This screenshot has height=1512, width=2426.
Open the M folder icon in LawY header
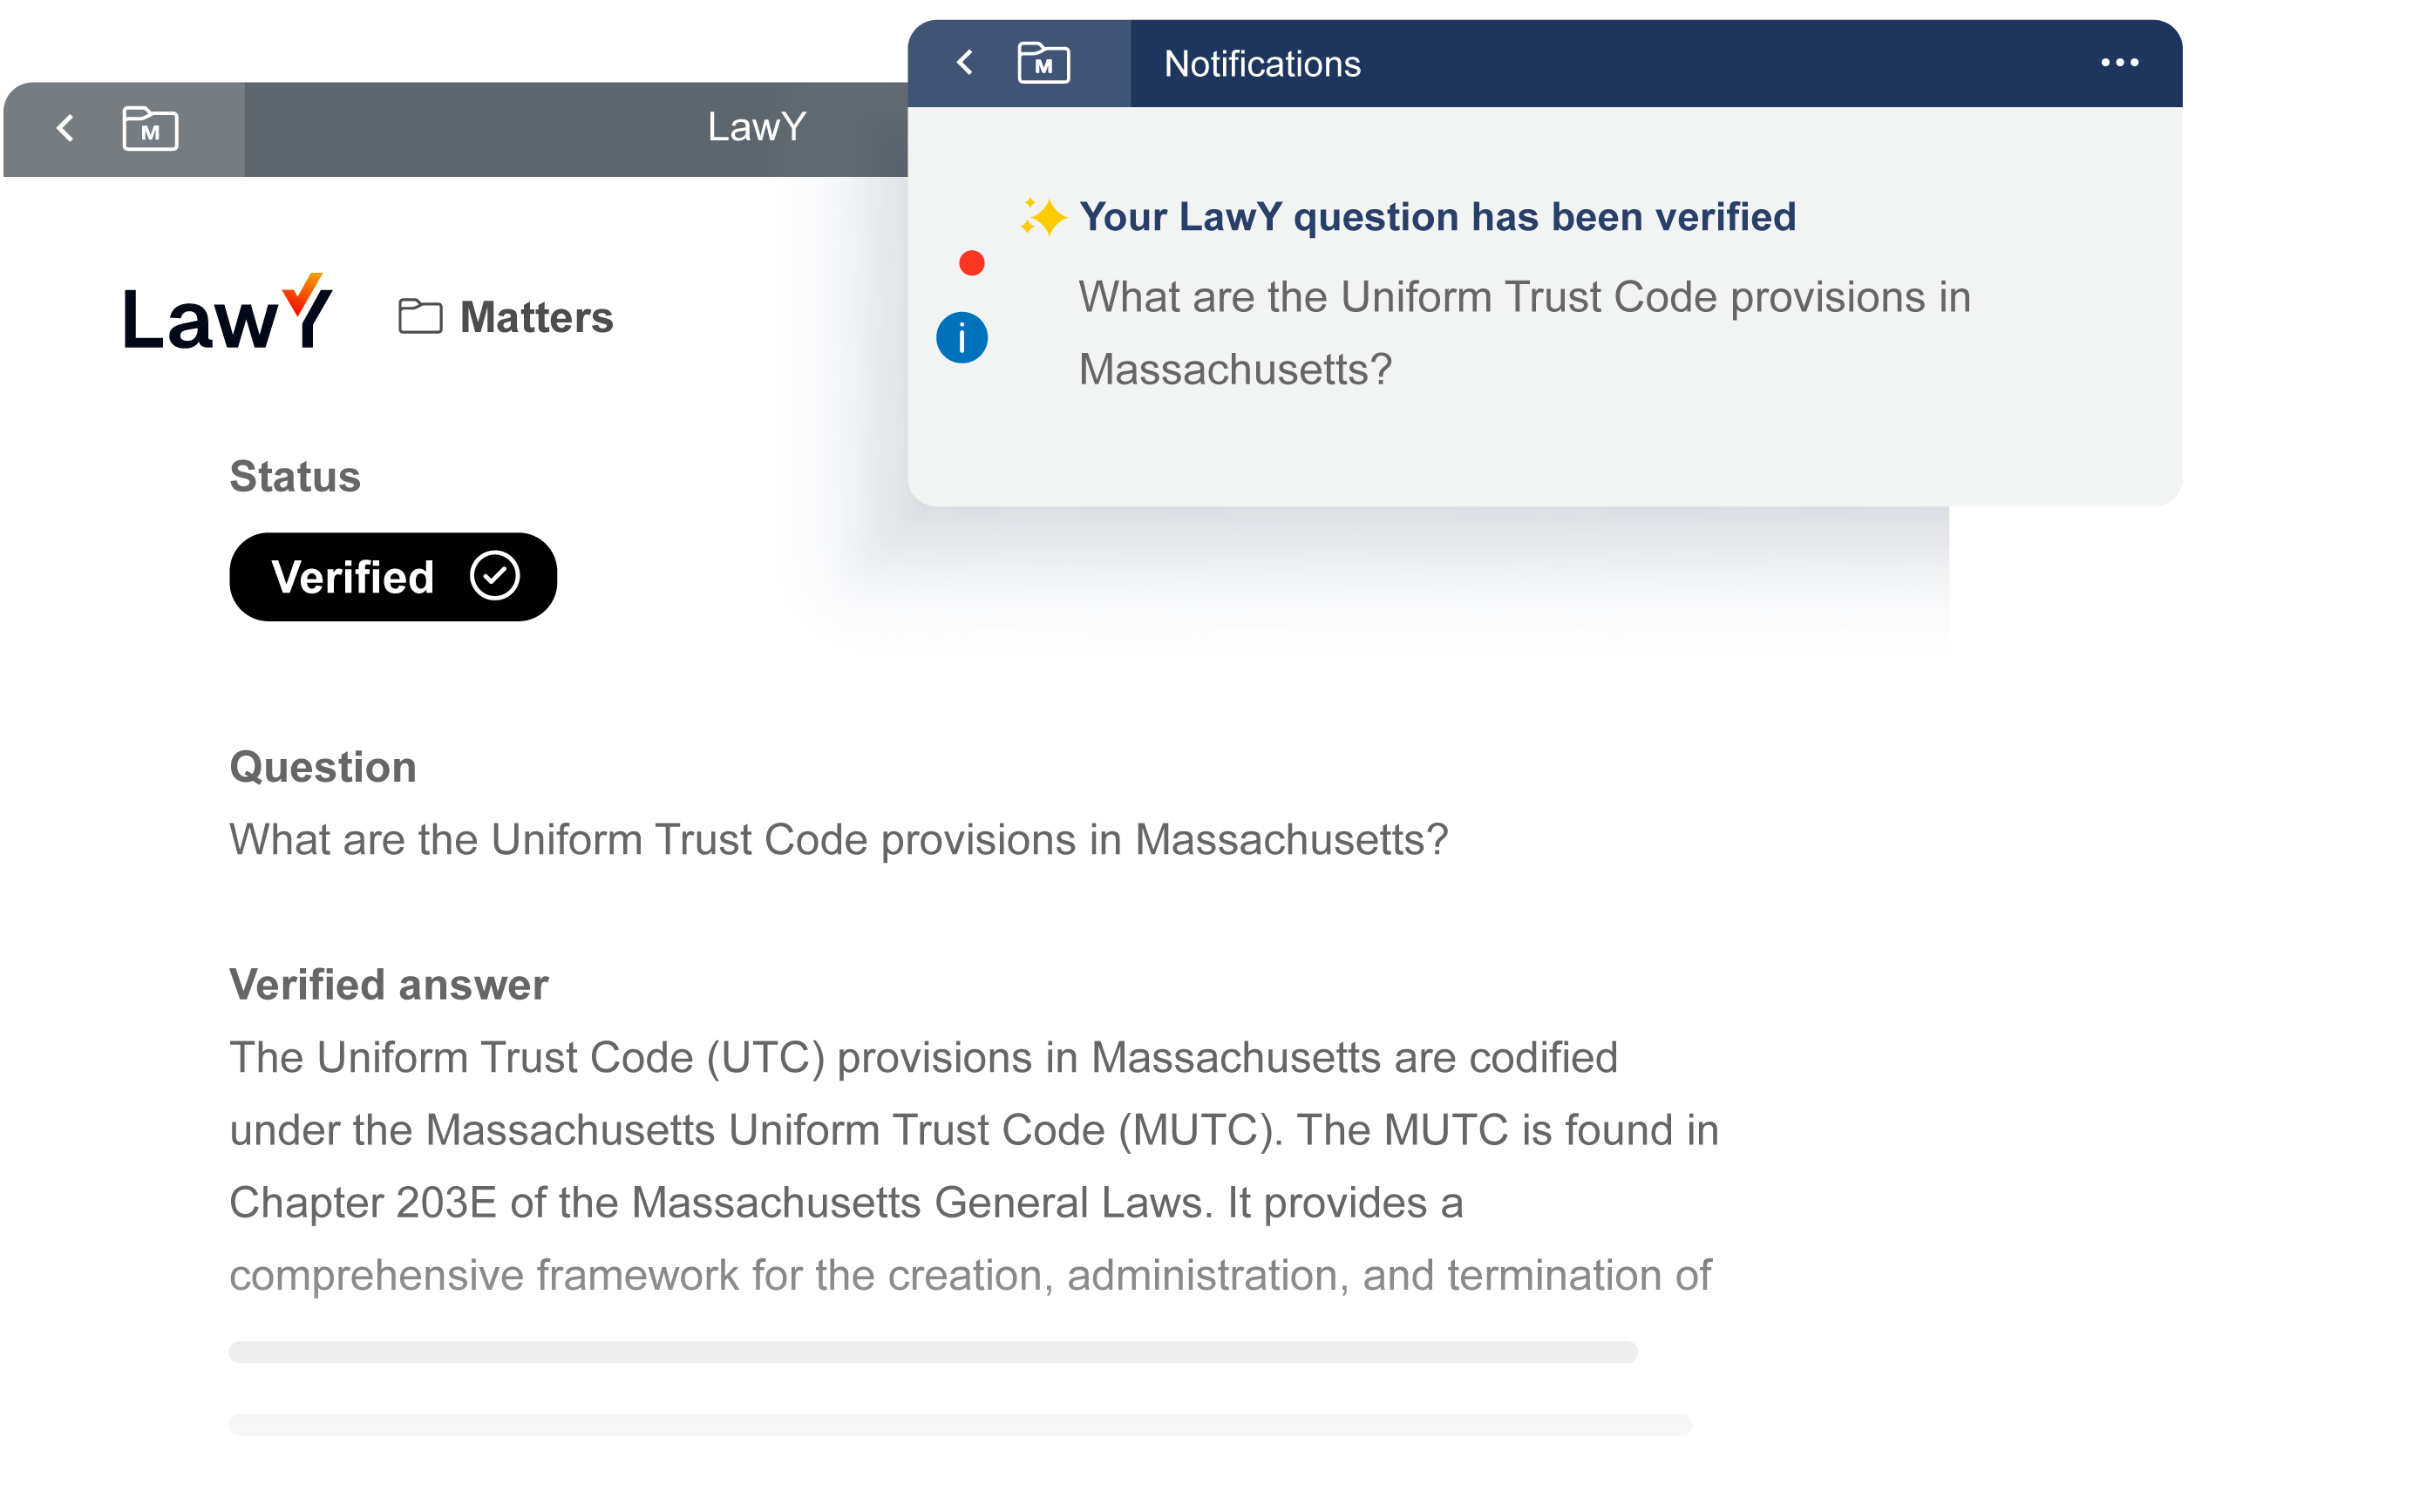click(x=150, y=129)
